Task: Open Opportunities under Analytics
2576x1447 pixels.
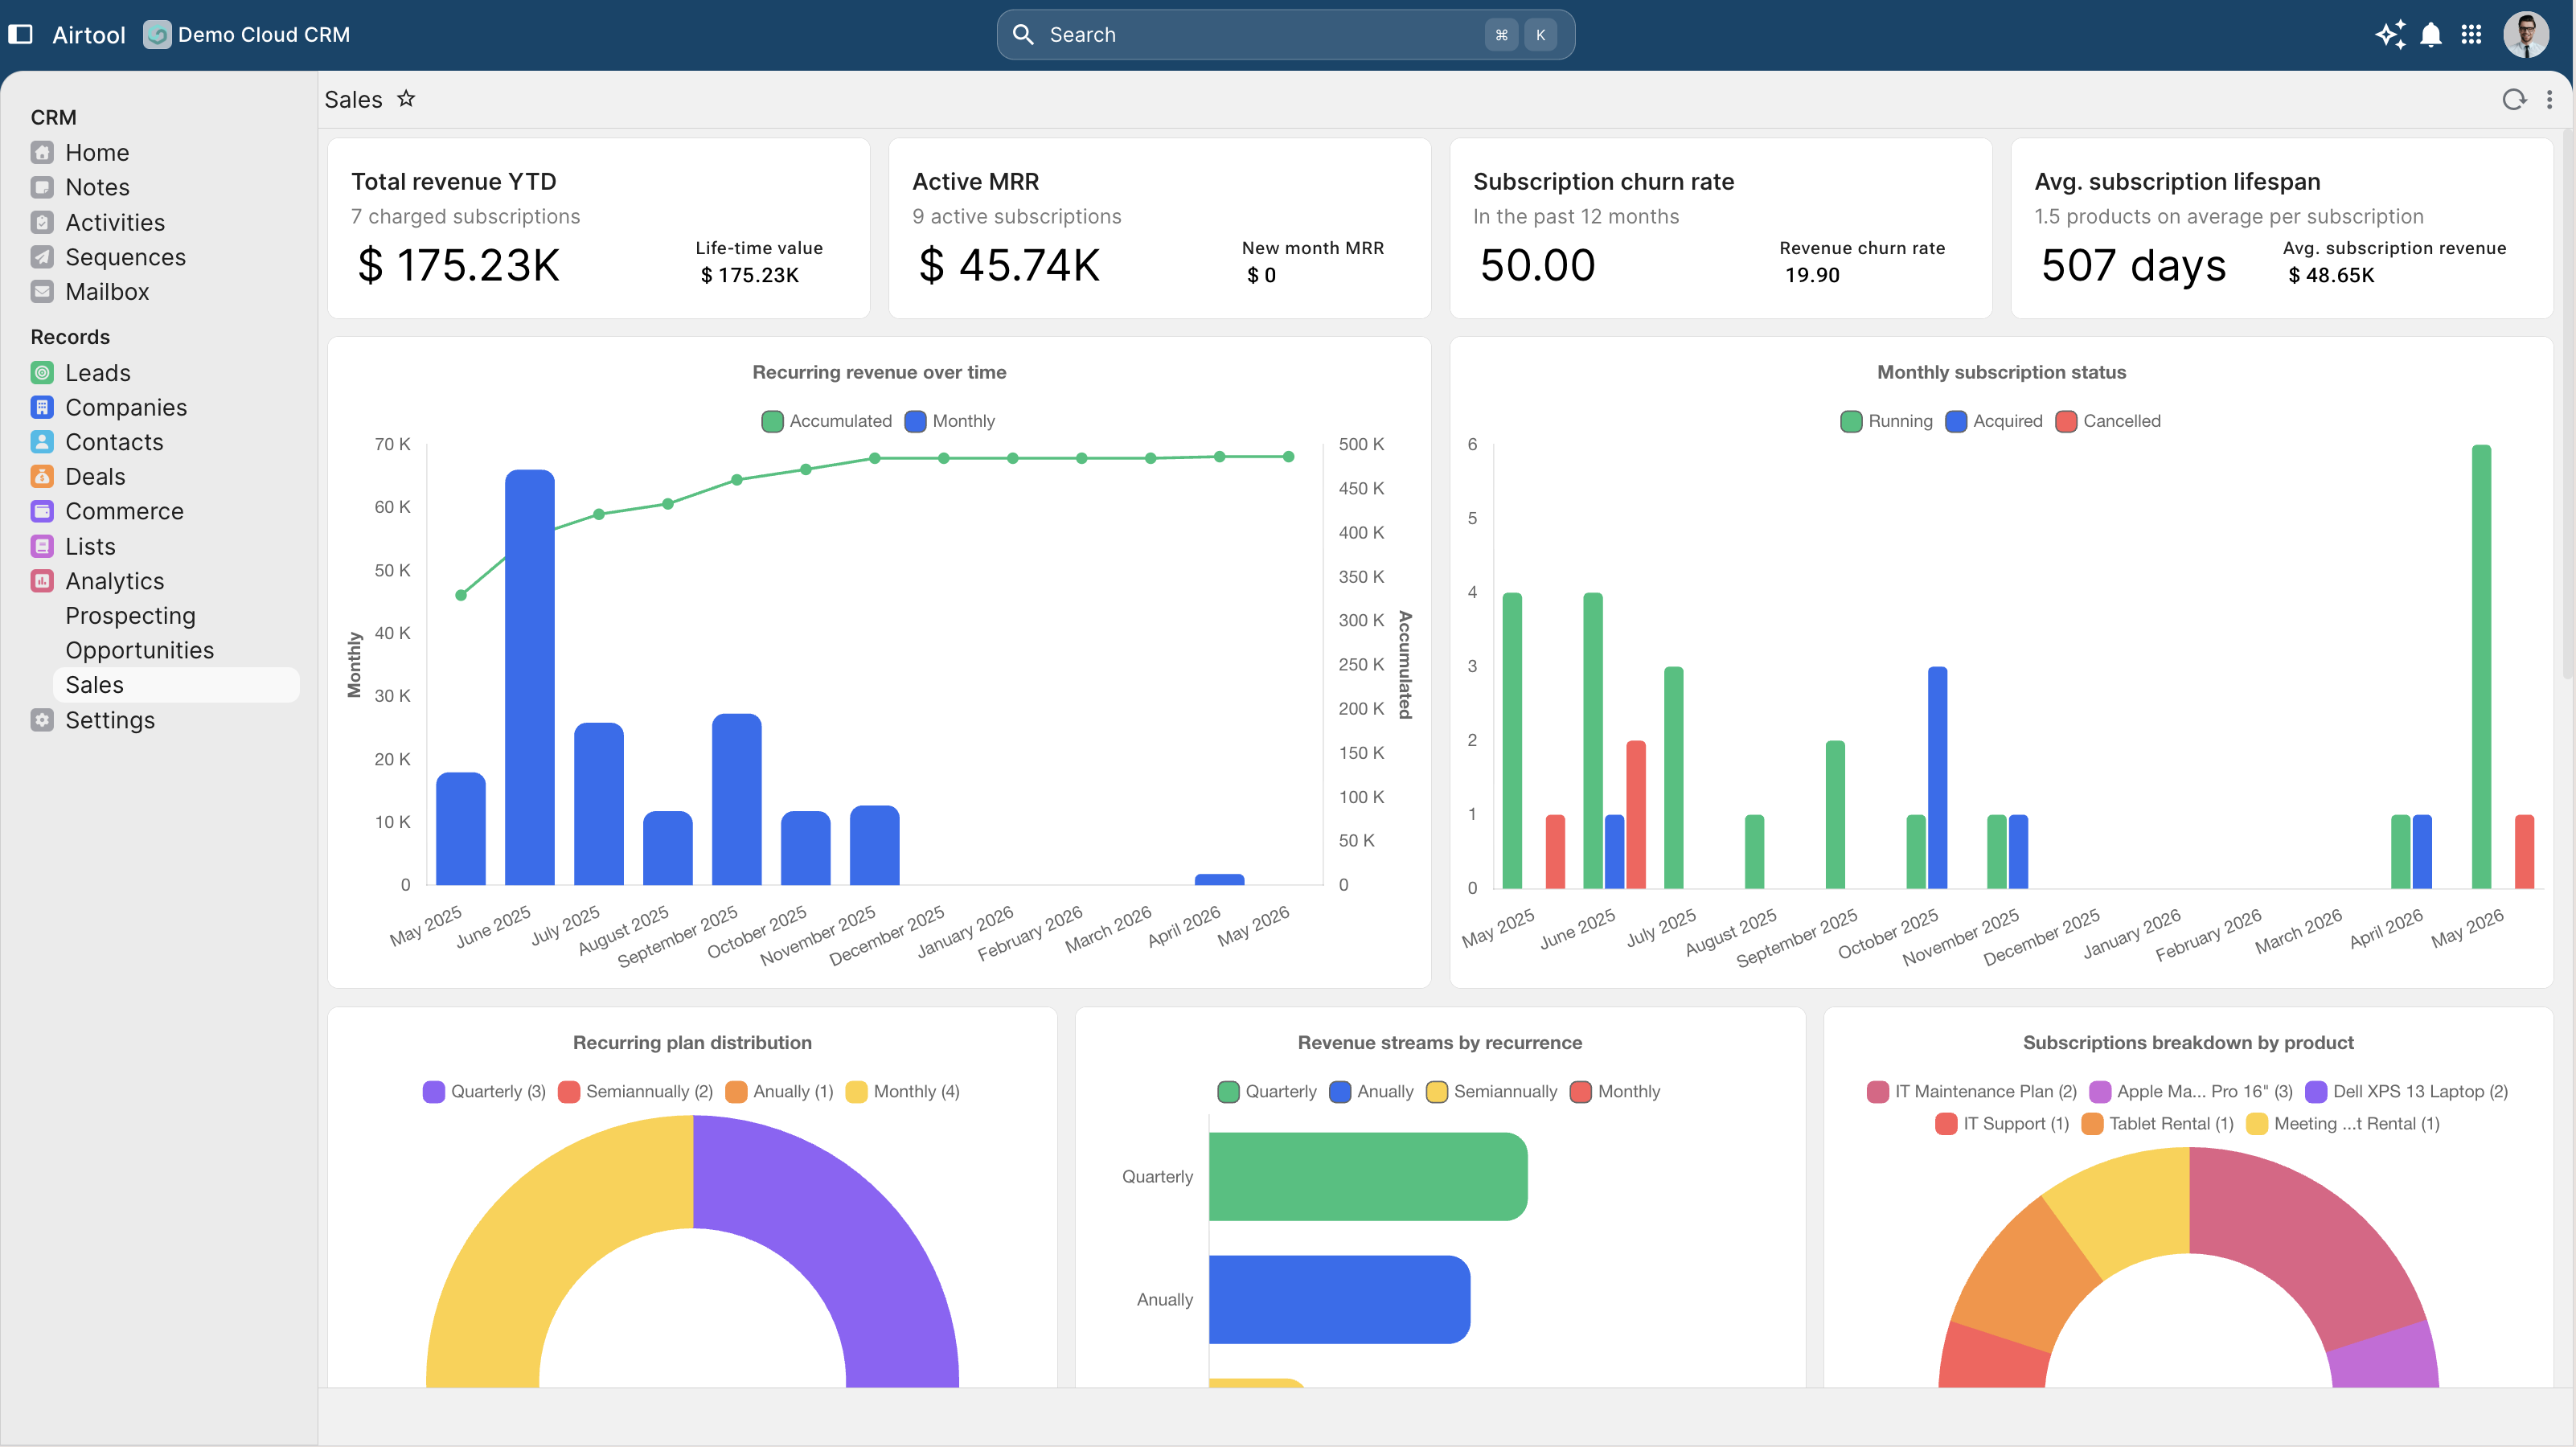Action: pos(140,650)
